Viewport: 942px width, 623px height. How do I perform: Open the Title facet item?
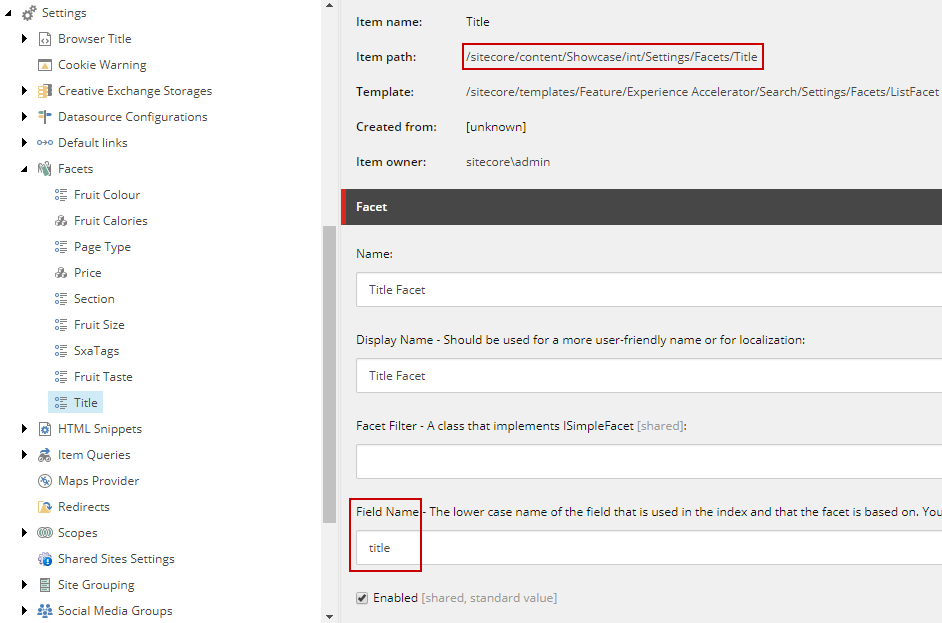coord(84,401)
